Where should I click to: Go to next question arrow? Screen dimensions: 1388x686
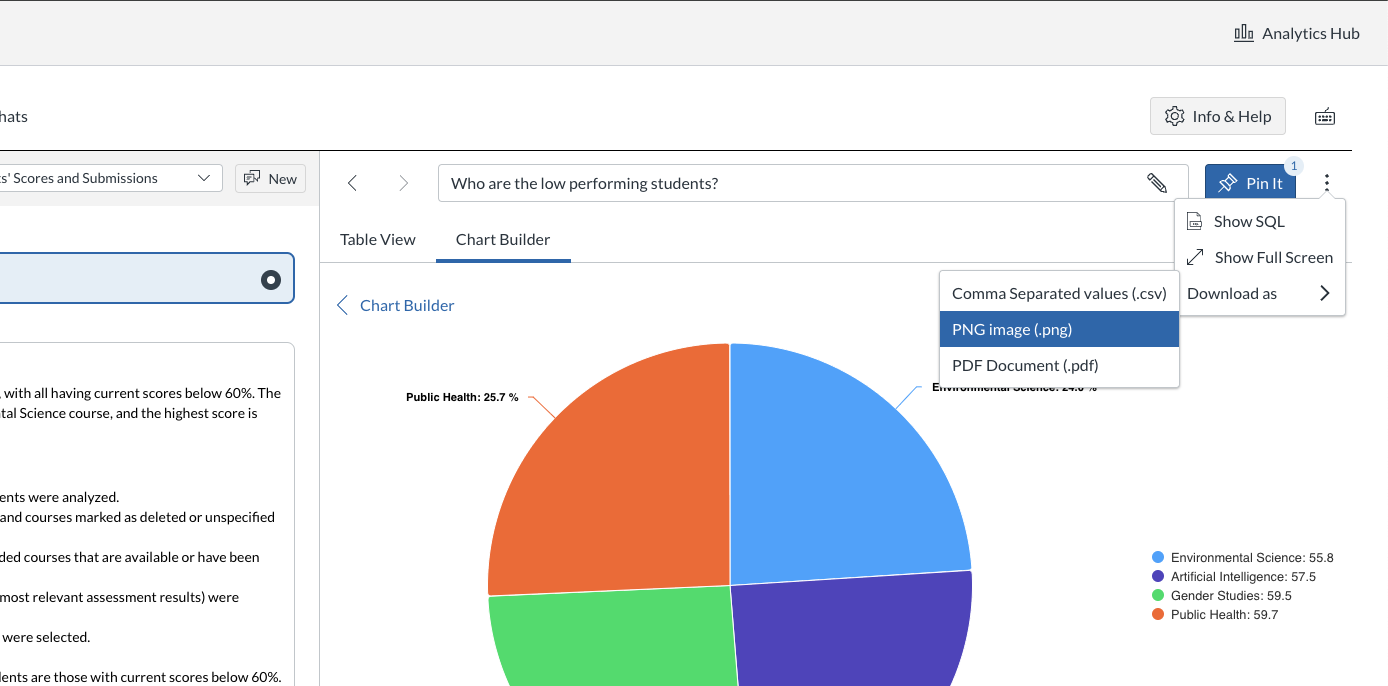point(404,183)
